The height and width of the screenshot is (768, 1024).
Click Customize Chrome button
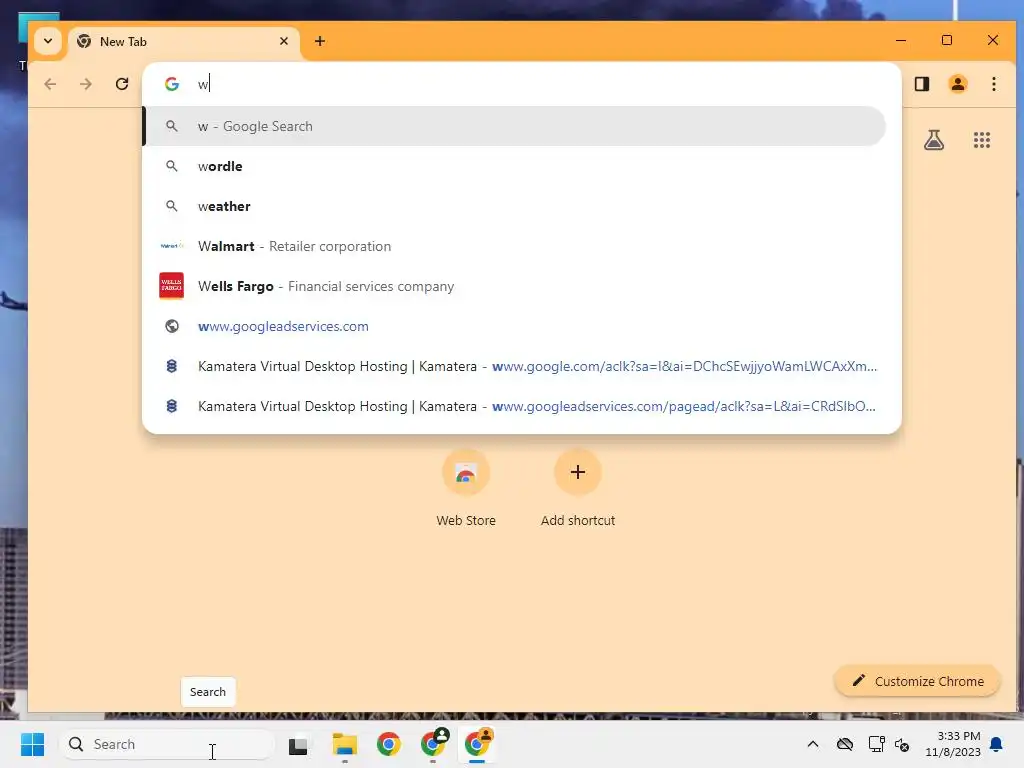918,681
